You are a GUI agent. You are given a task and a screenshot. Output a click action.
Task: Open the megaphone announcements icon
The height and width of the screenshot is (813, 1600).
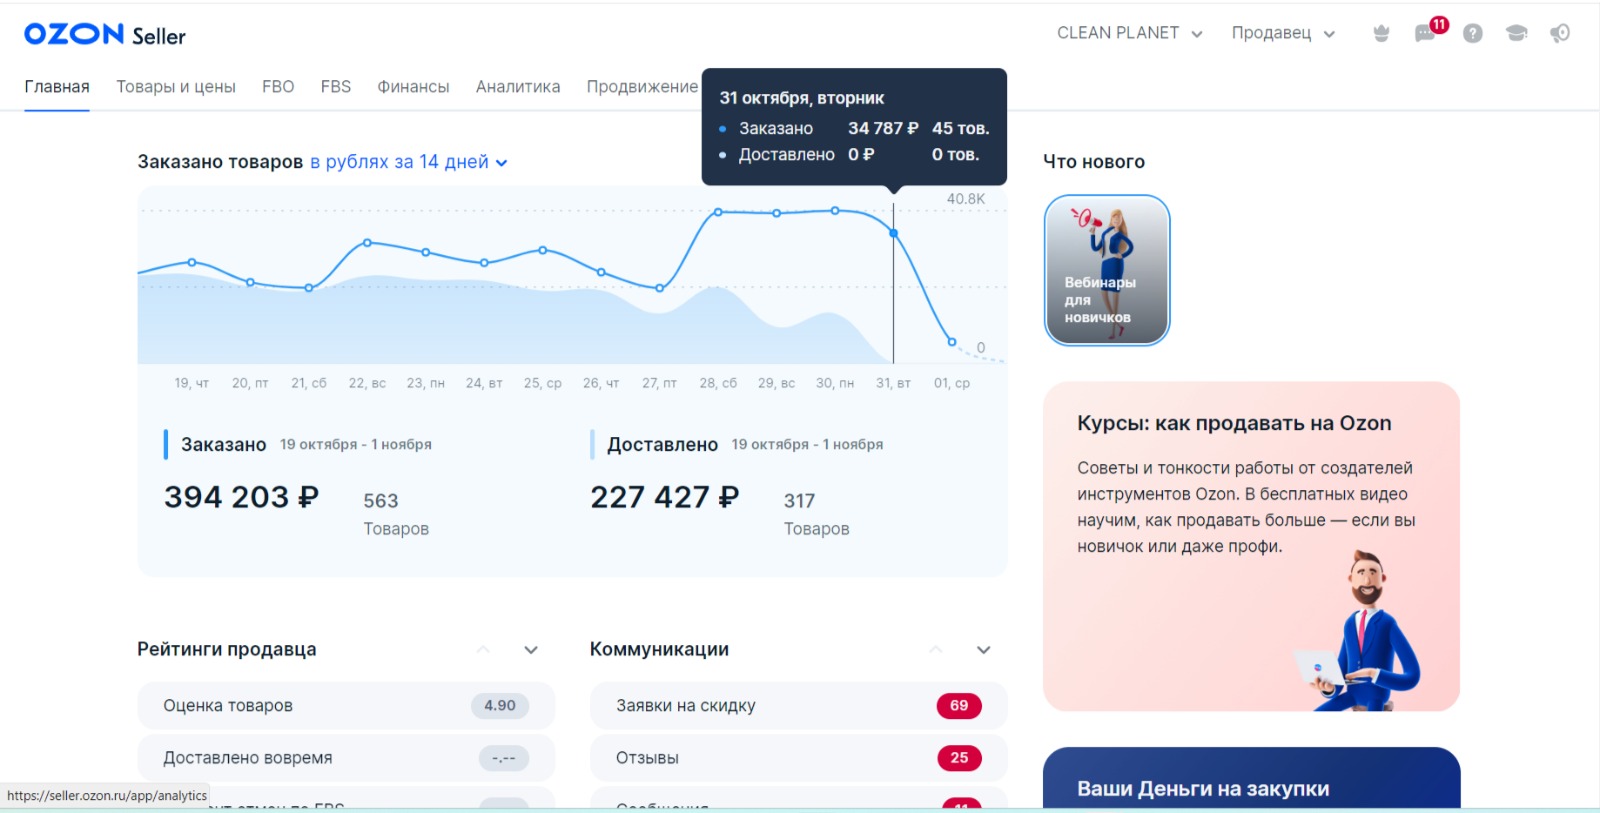pos(1560,33)
